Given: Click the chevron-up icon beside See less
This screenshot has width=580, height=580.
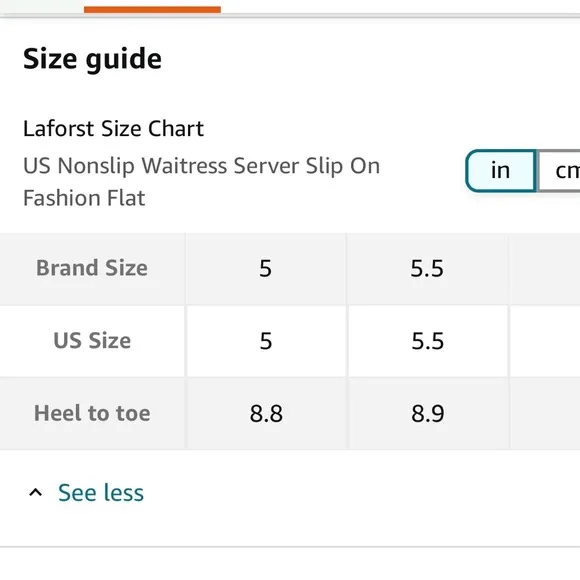Looking at the screenshot, I should 36,493.
